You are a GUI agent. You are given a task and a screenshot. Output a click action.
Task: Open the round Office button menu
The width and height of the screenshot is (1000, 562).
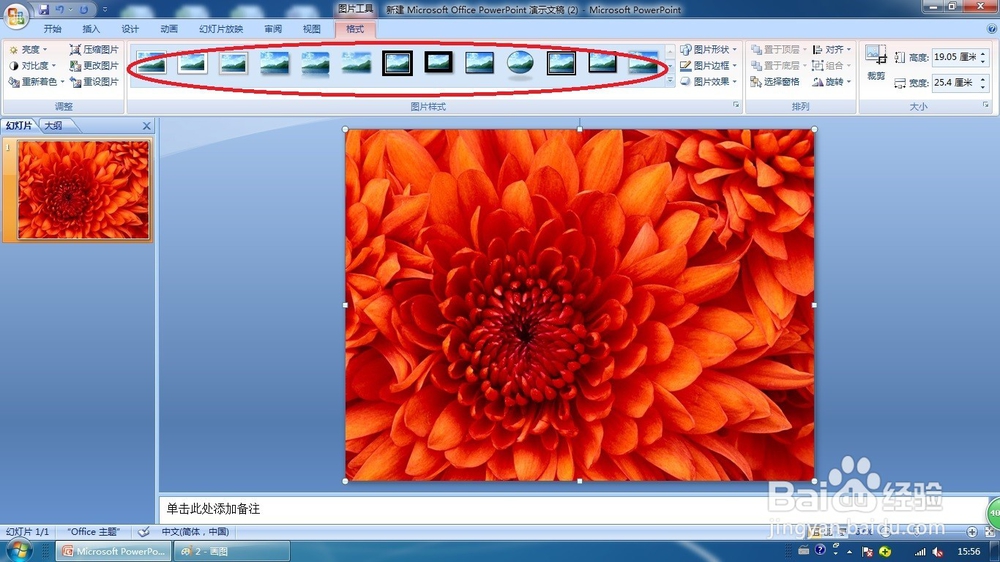click(15, 15)
